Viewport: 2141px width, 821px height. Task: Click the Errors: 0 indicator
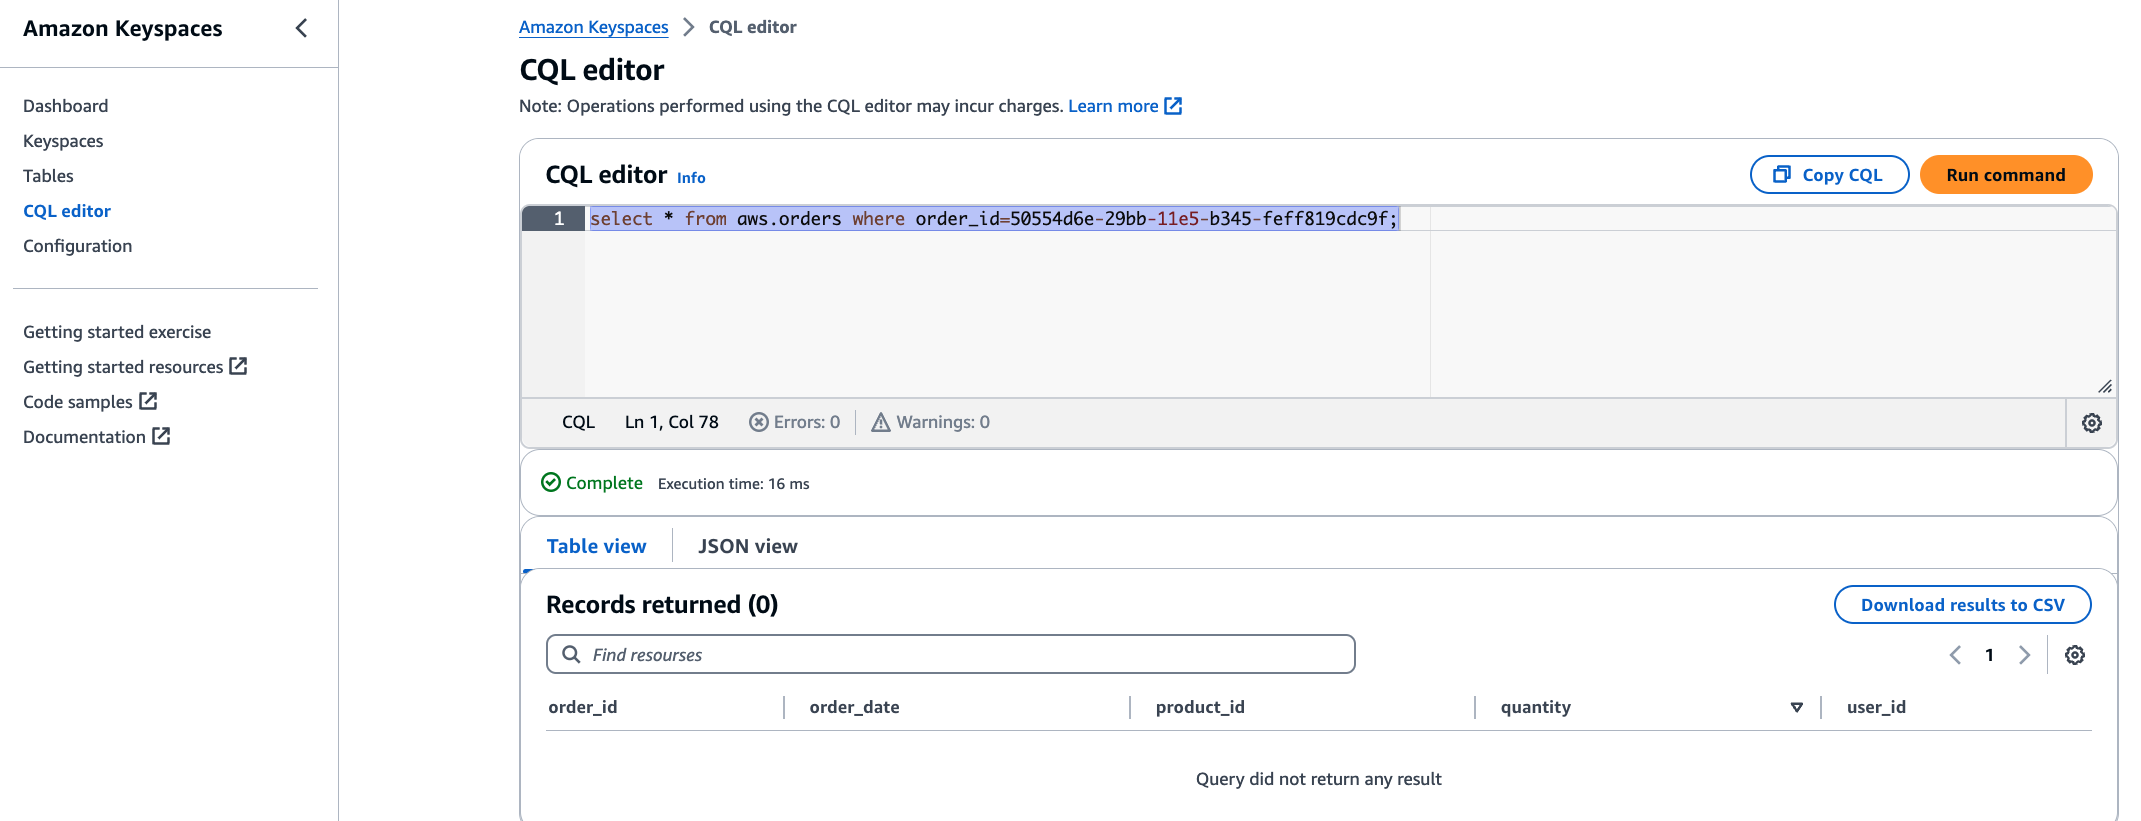[x=795, y=422]
